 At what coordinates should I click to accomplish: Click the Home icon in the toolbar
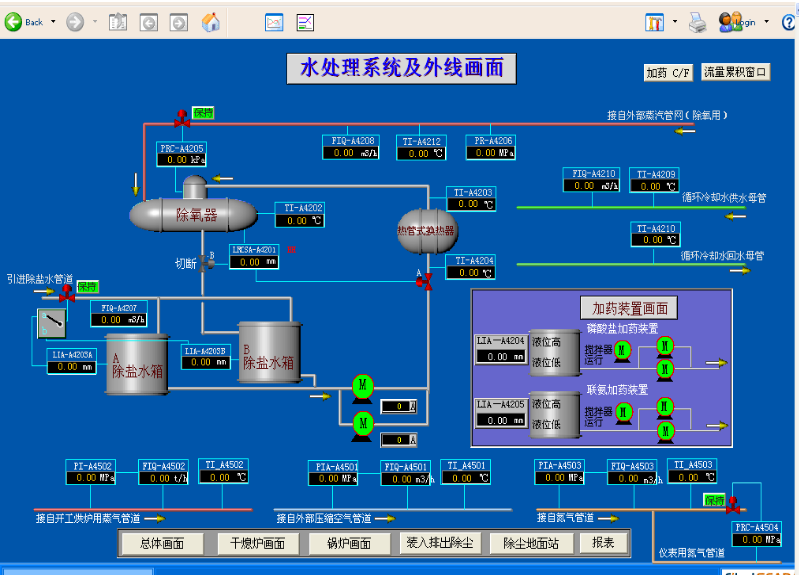(x=211, y=22)
